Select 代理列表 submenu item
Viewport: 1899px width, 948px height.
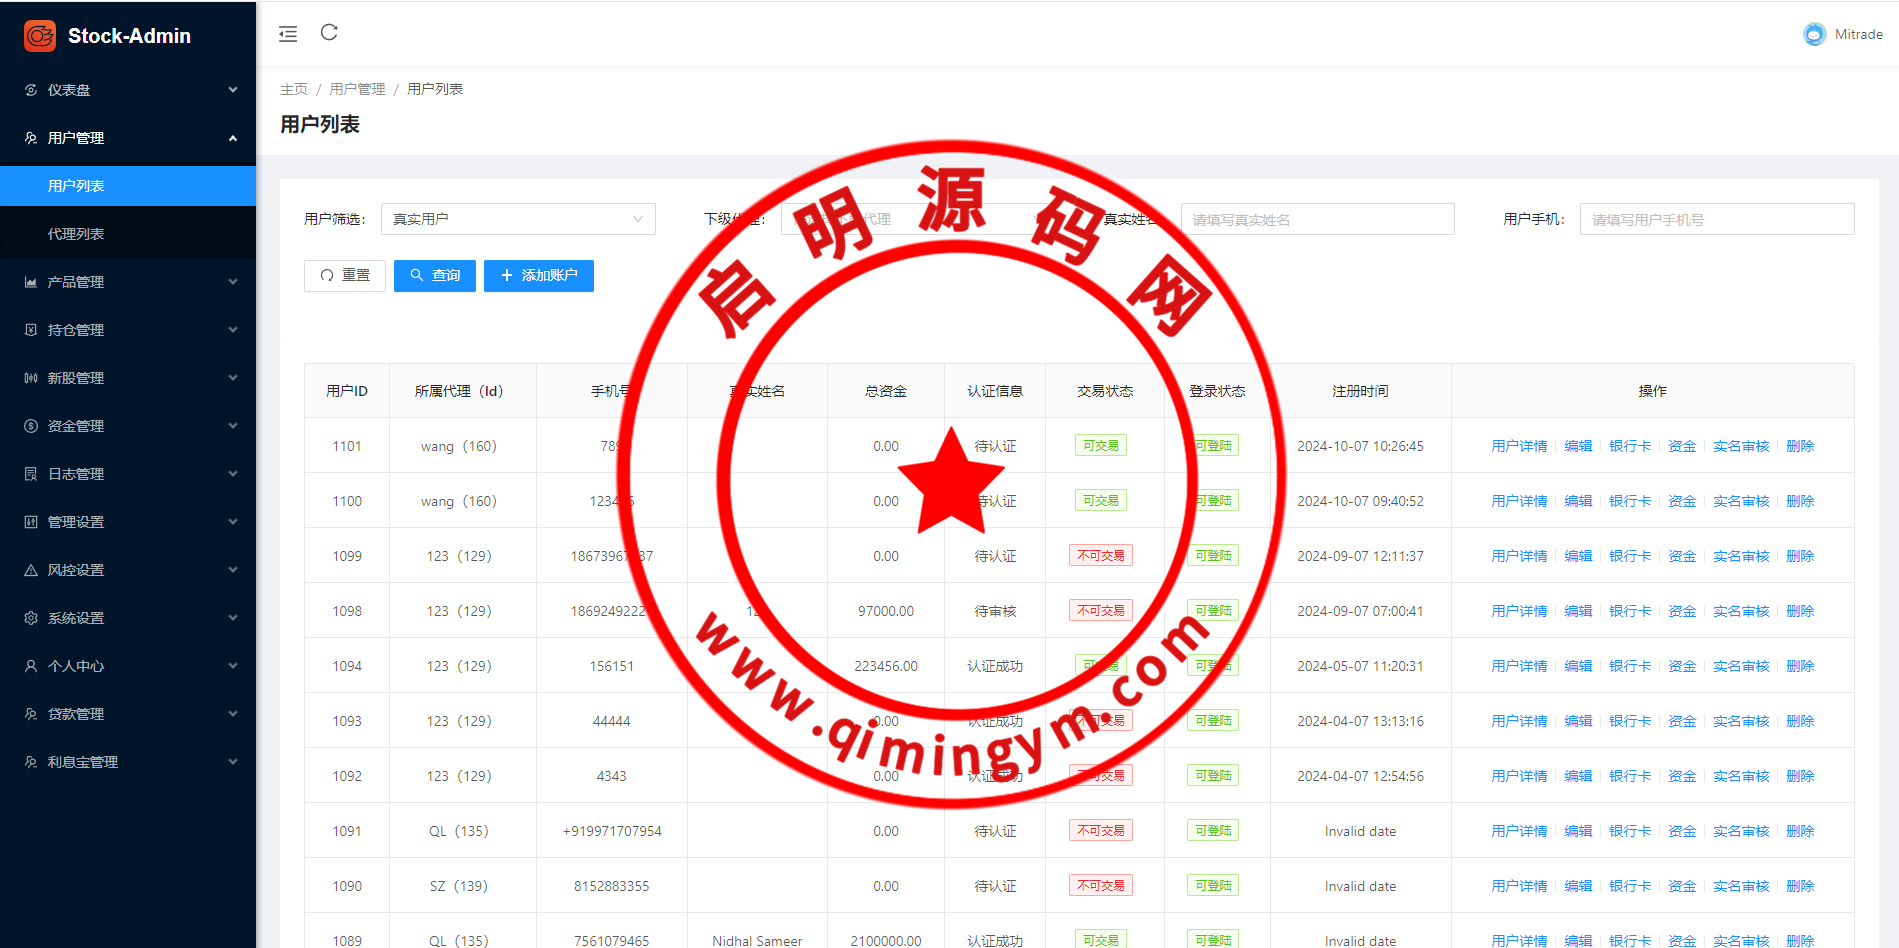(76, 234)
